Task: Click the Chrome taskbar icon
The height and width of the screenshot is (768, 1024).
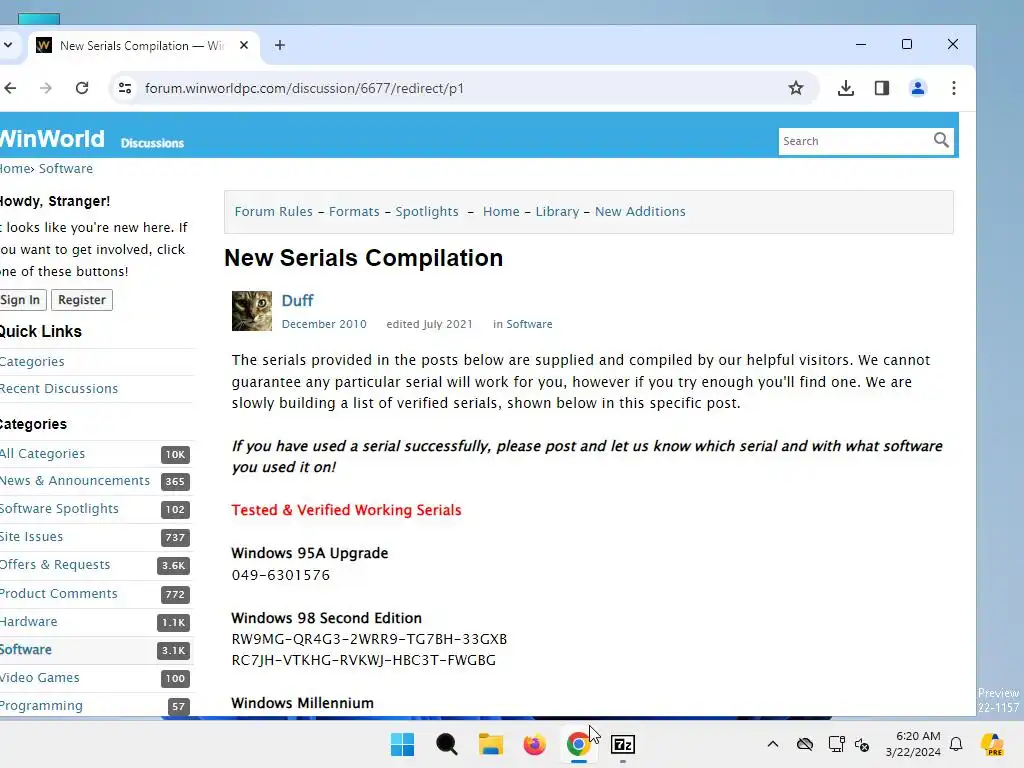Action: point(579,744)
